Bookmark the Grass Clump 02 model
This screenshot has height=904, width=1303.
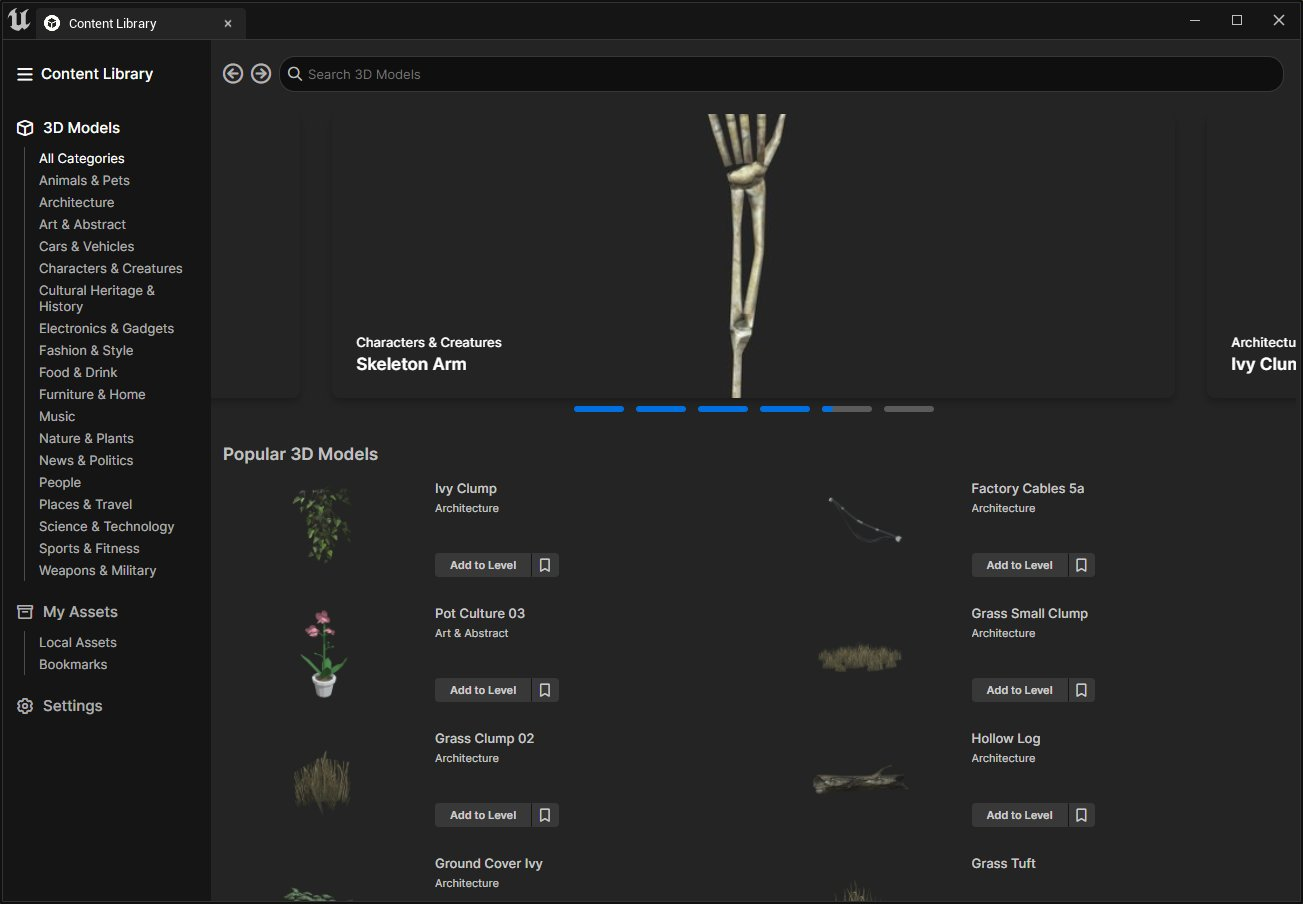[545, 815]
